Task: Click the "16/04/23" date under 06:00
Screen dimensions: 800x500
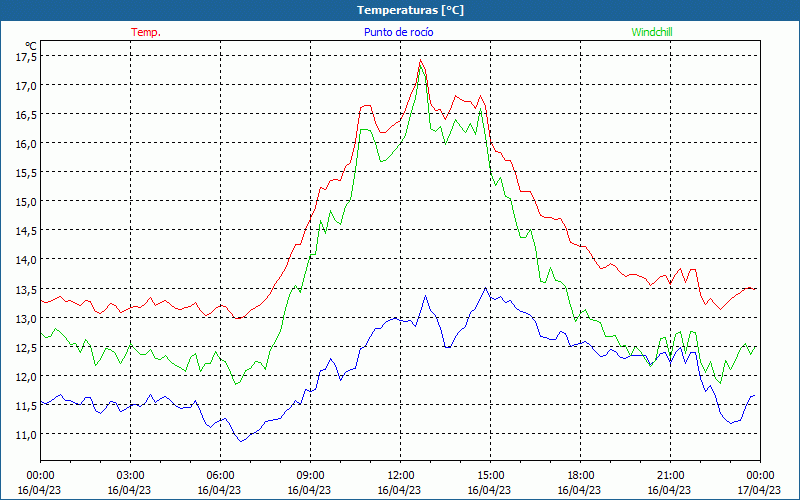Action: [x=220, y=490]
